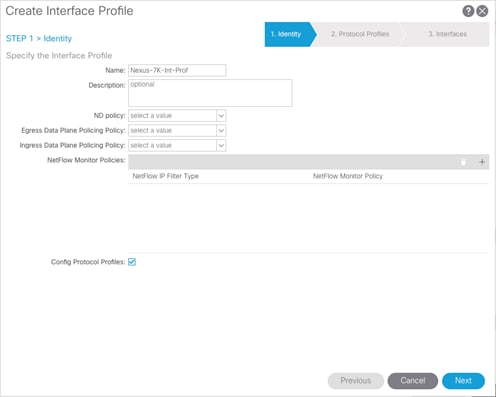Toggle Config Protocol Profiles checkbox

[x=132, y=262]
